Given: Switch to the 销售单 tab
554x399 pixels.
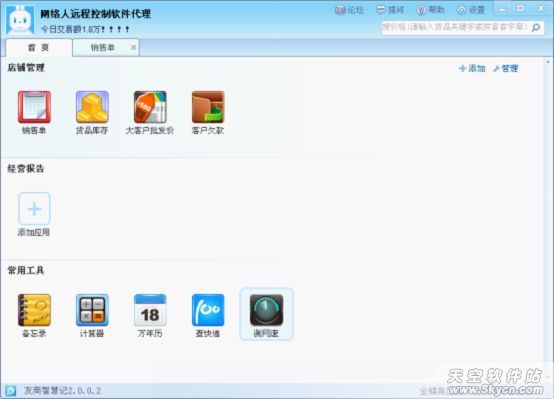Looking at the screenshot, I should pos(102,48).
